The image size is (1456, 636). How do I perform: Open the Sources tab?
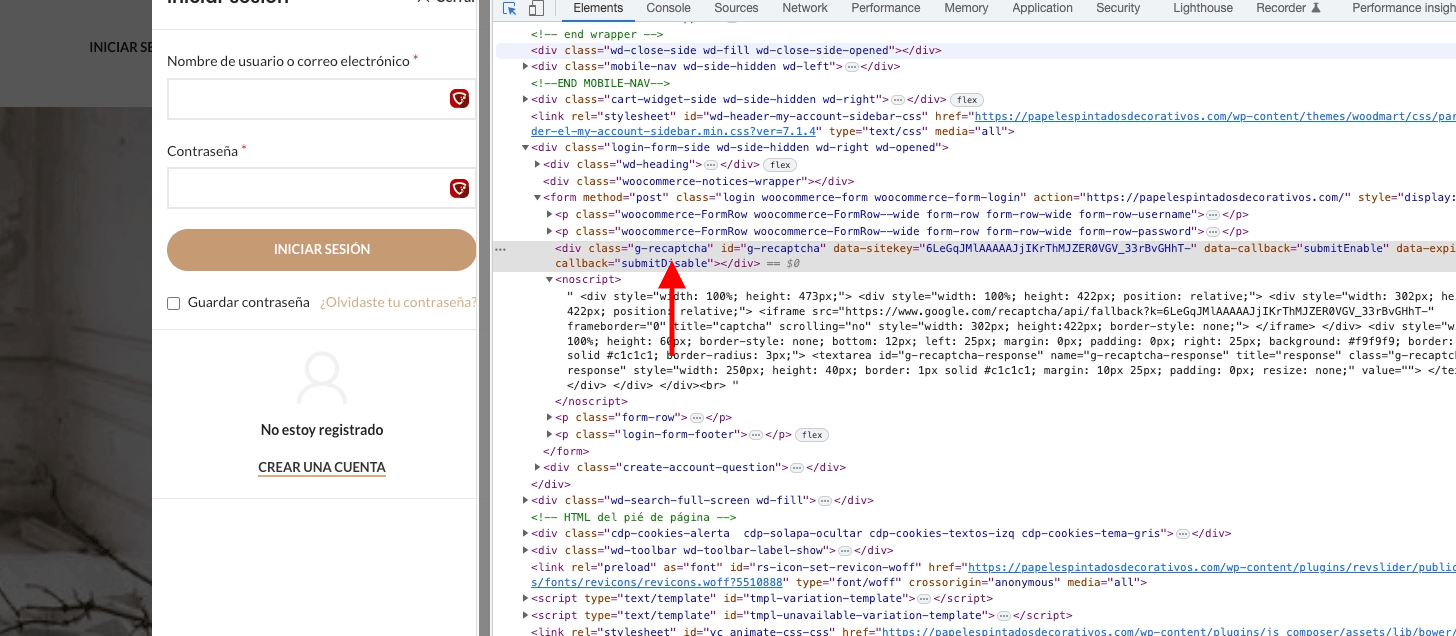[x=736, y=9]
